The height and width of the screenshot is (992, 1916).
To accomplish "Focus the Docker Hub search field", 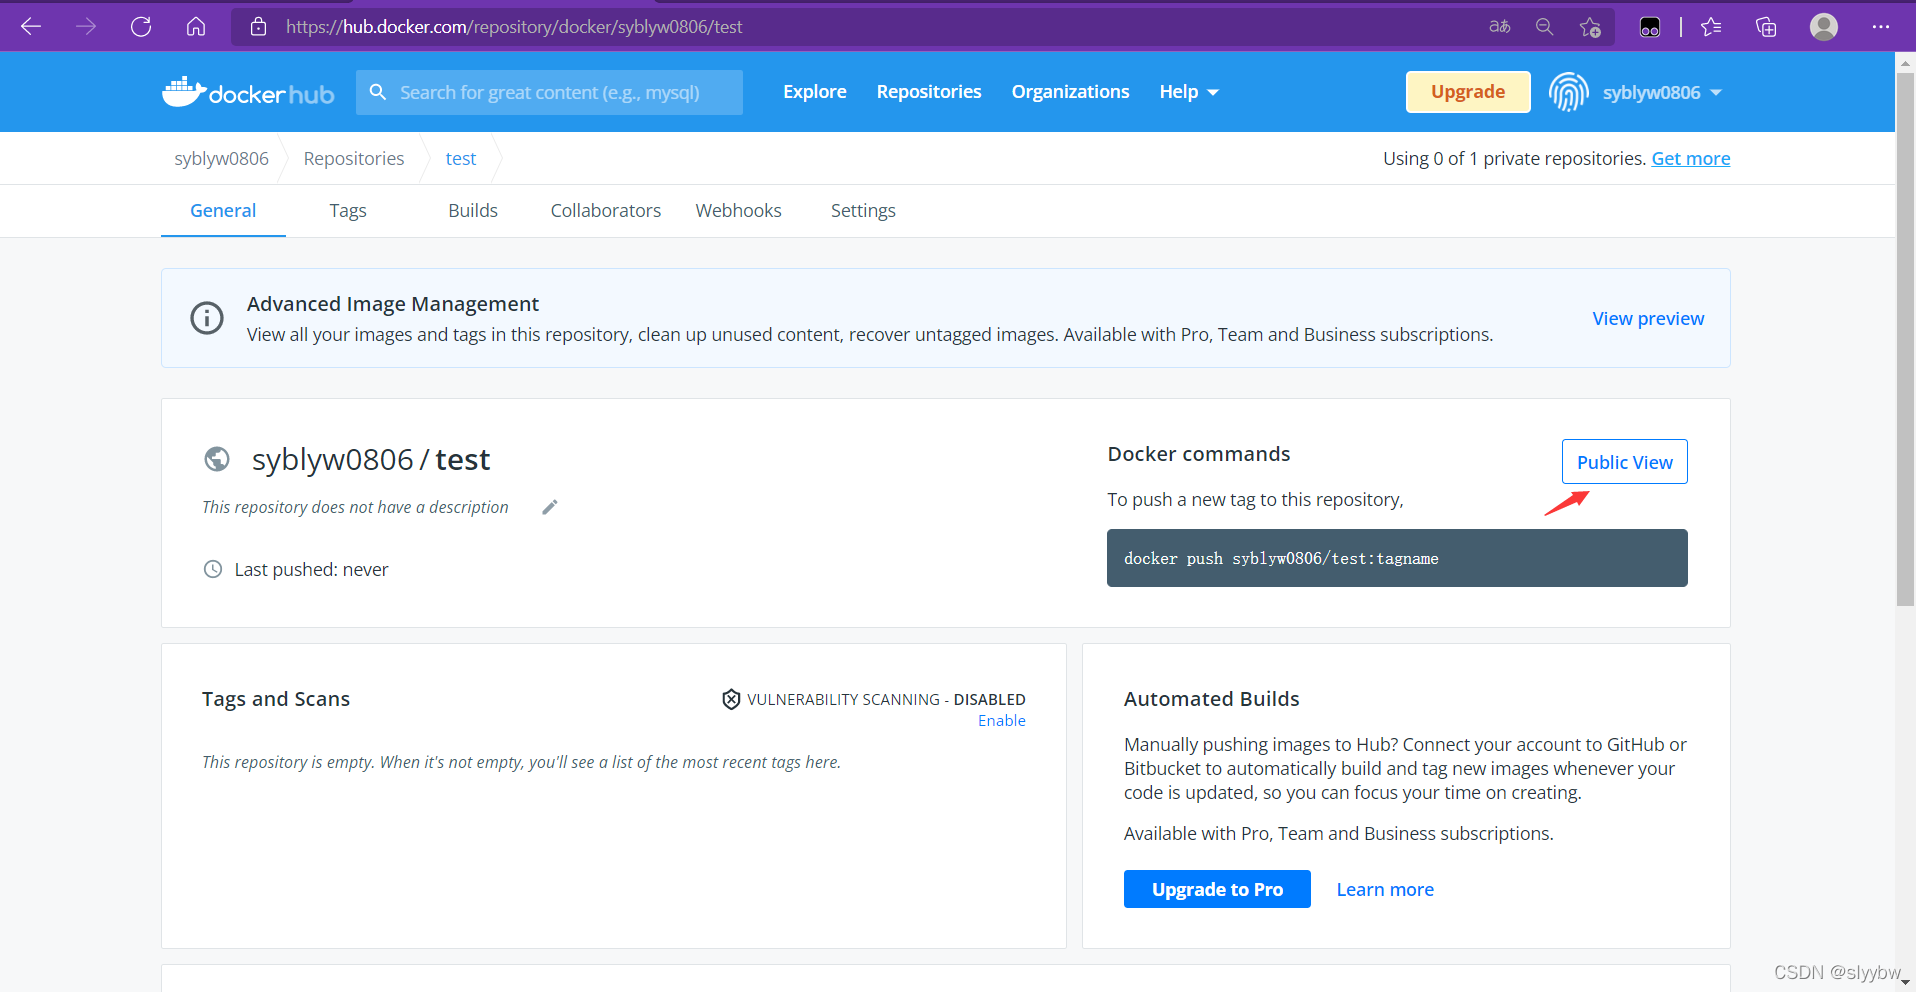I will [x=549, y=92].
